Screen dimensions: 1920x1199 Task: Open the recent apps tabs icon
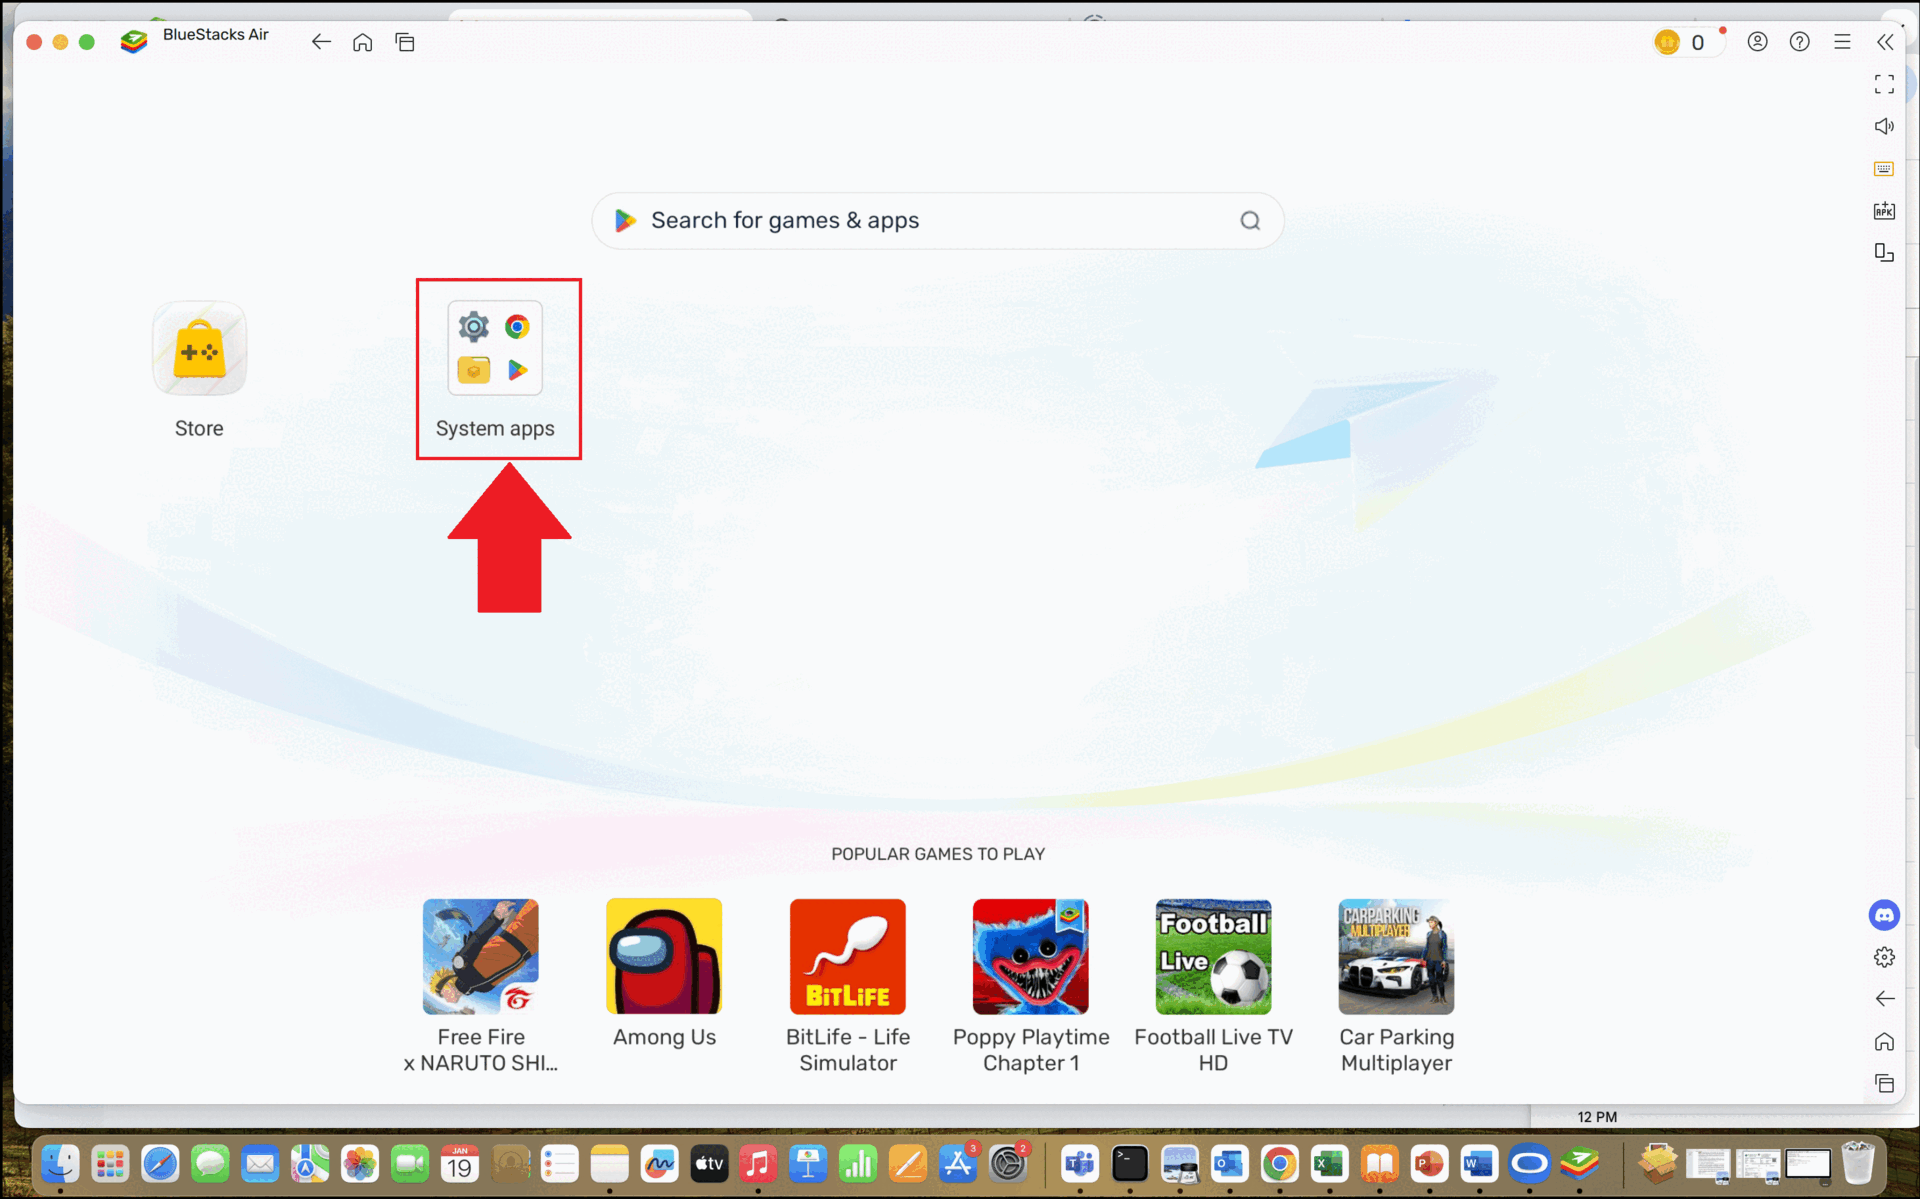tap(405, 42)
